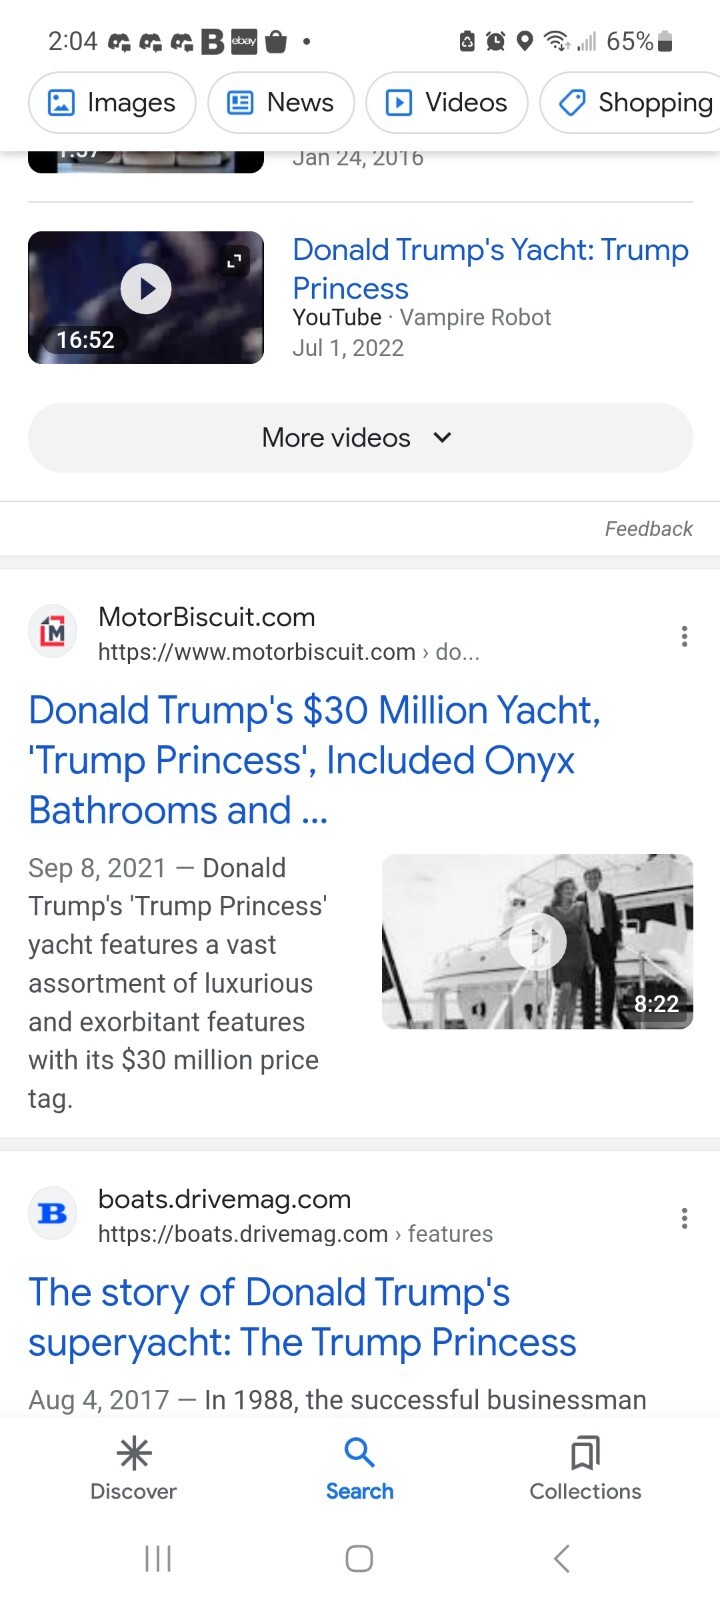Image resolution: width=720 pixels, height=1600 pixels.
Task: Tap the MotorBiscuit site favicon
Action: tap(52, 631)
